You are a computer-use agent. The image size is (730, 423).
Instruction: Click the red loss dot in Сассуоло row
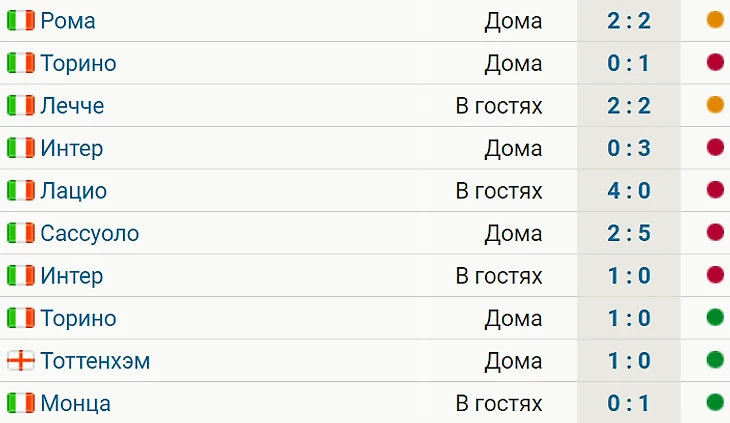[714, 233]
